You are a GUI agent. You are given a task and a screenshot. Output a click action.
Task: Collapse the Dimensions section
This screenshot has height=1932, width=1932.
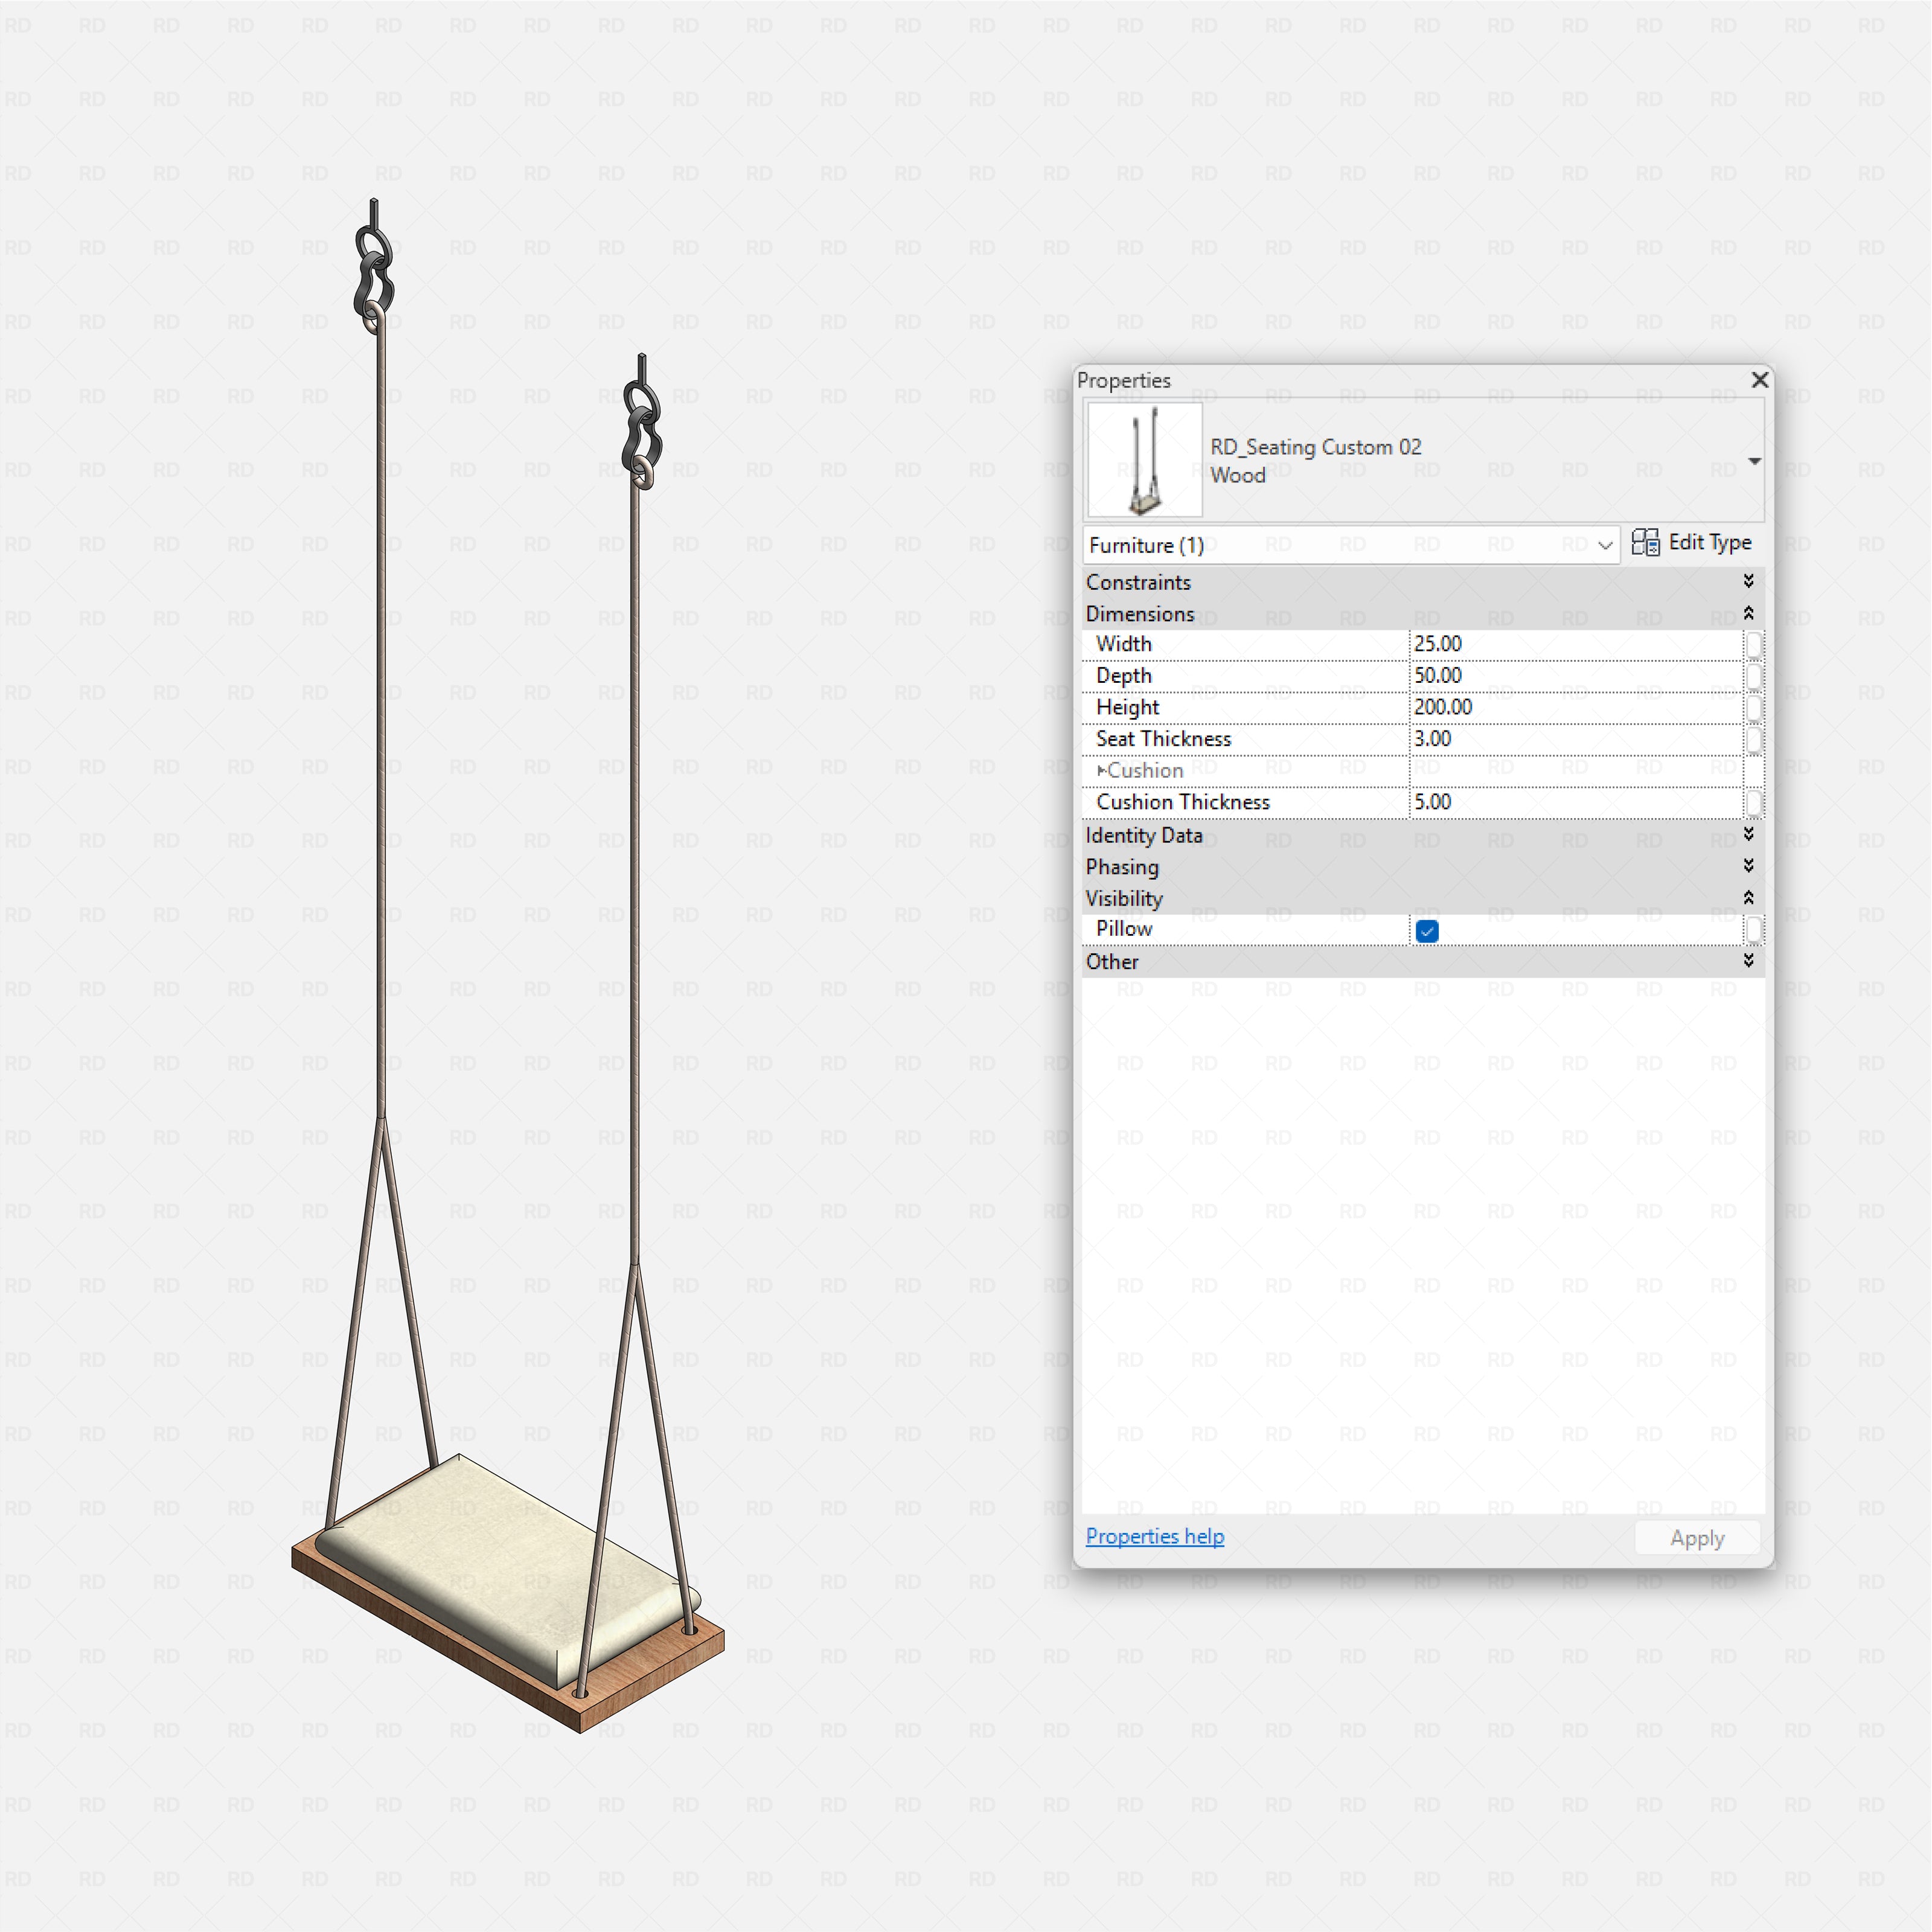[x=1749, y=613]
